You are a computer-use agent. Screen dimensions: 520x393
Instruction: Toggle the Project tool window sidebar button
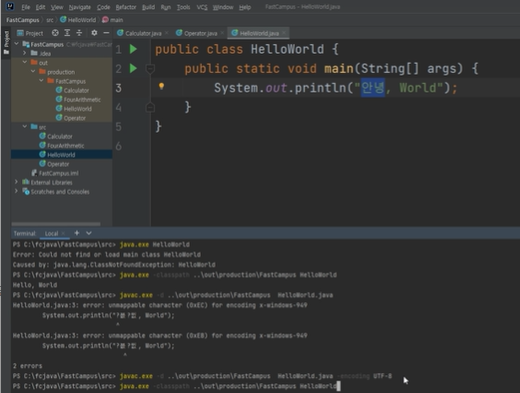(x=6, y=42)
